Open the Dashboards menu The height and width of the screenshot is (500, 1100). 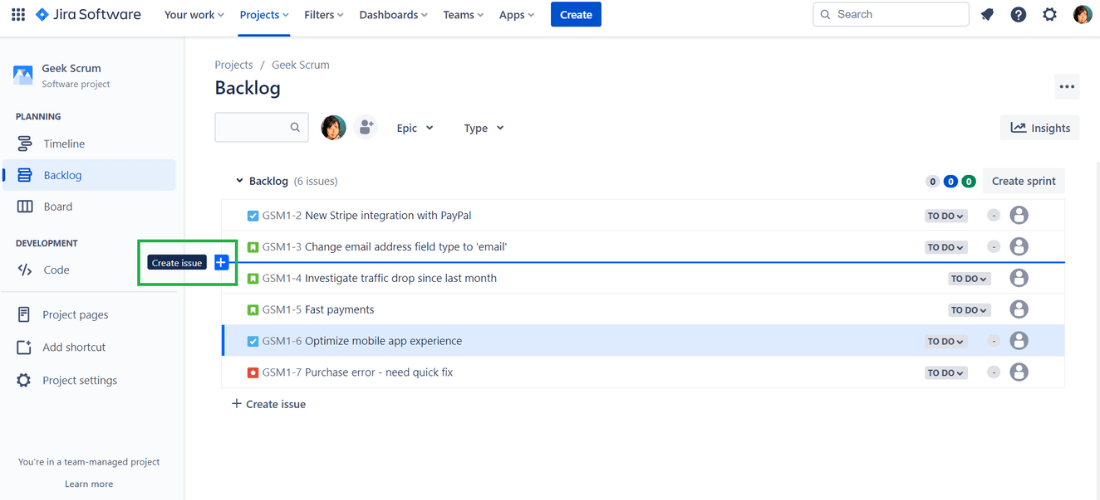tap(394, 14)
